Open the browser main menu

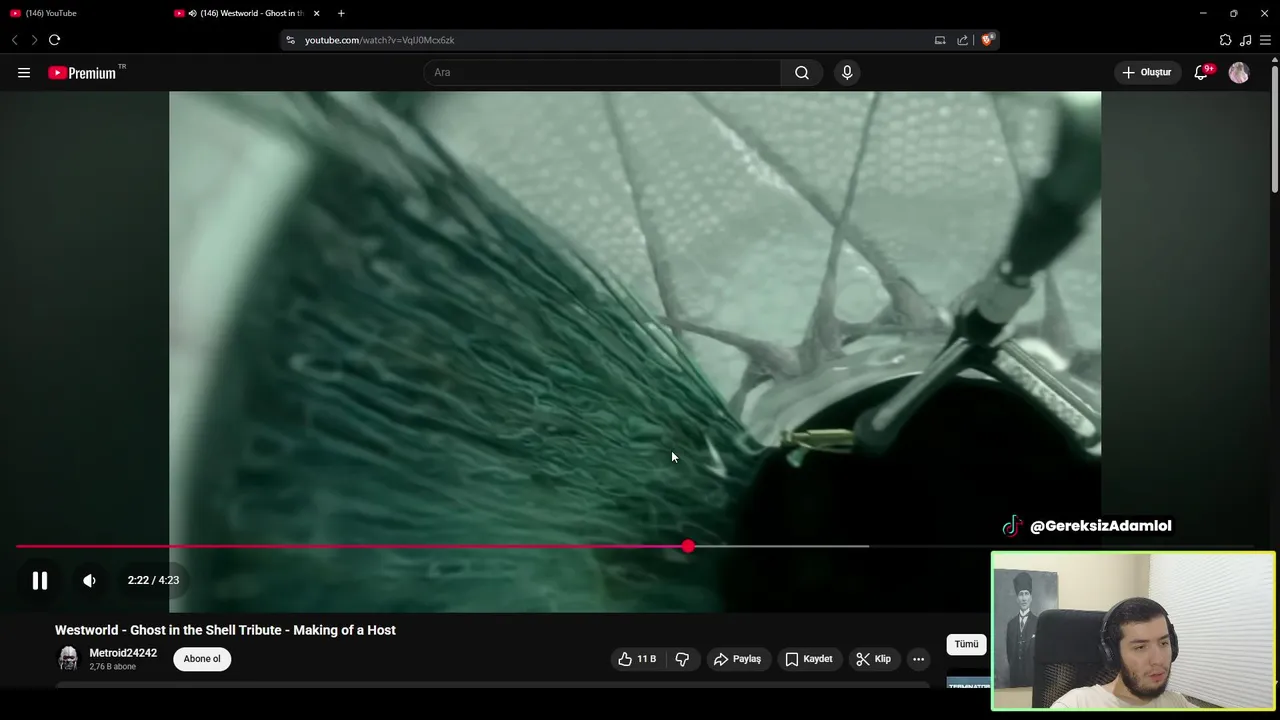click(x=1266, y=40)
